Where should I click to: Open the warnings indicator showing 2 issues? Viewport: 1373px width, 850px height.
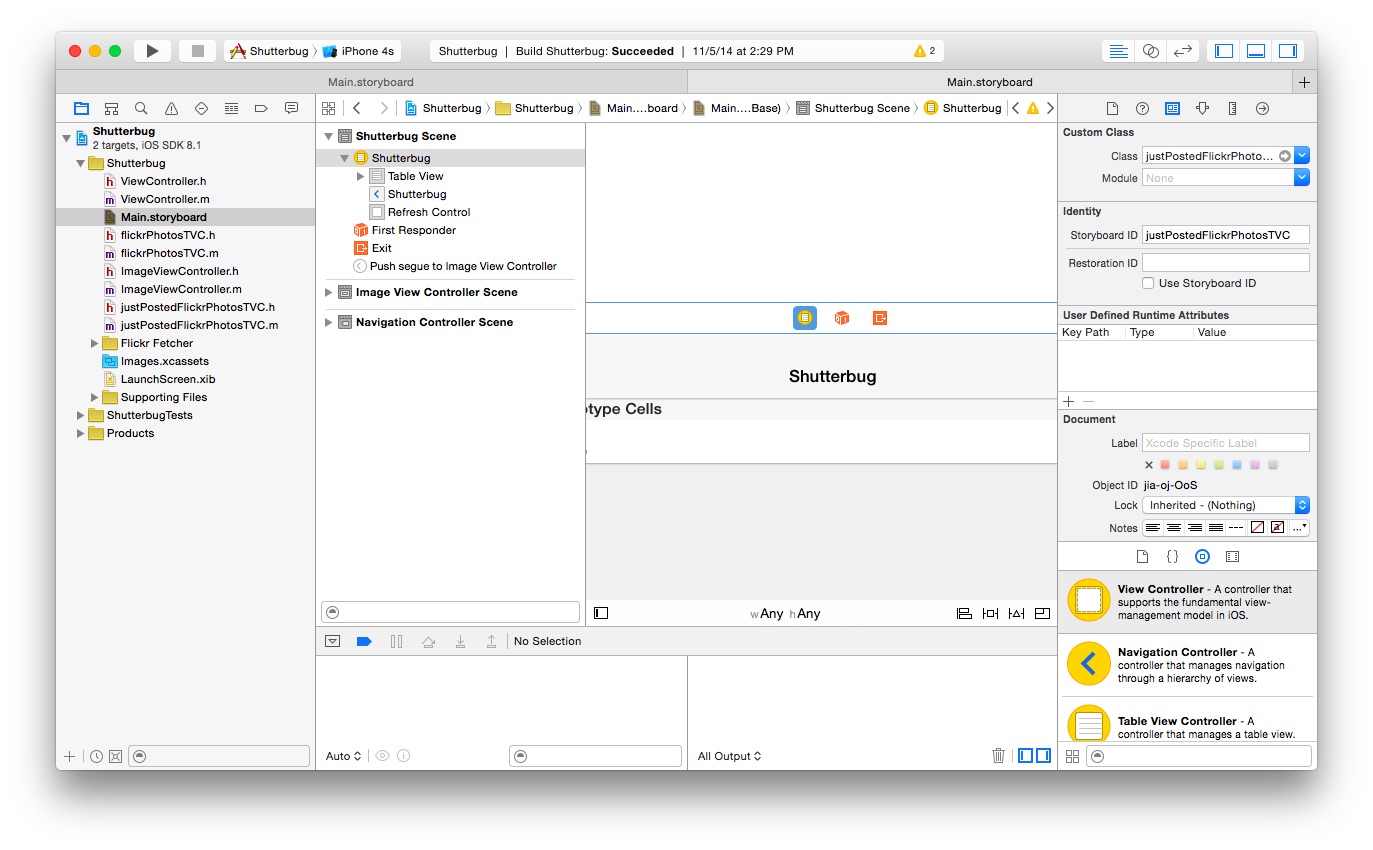tap(924, 51)
